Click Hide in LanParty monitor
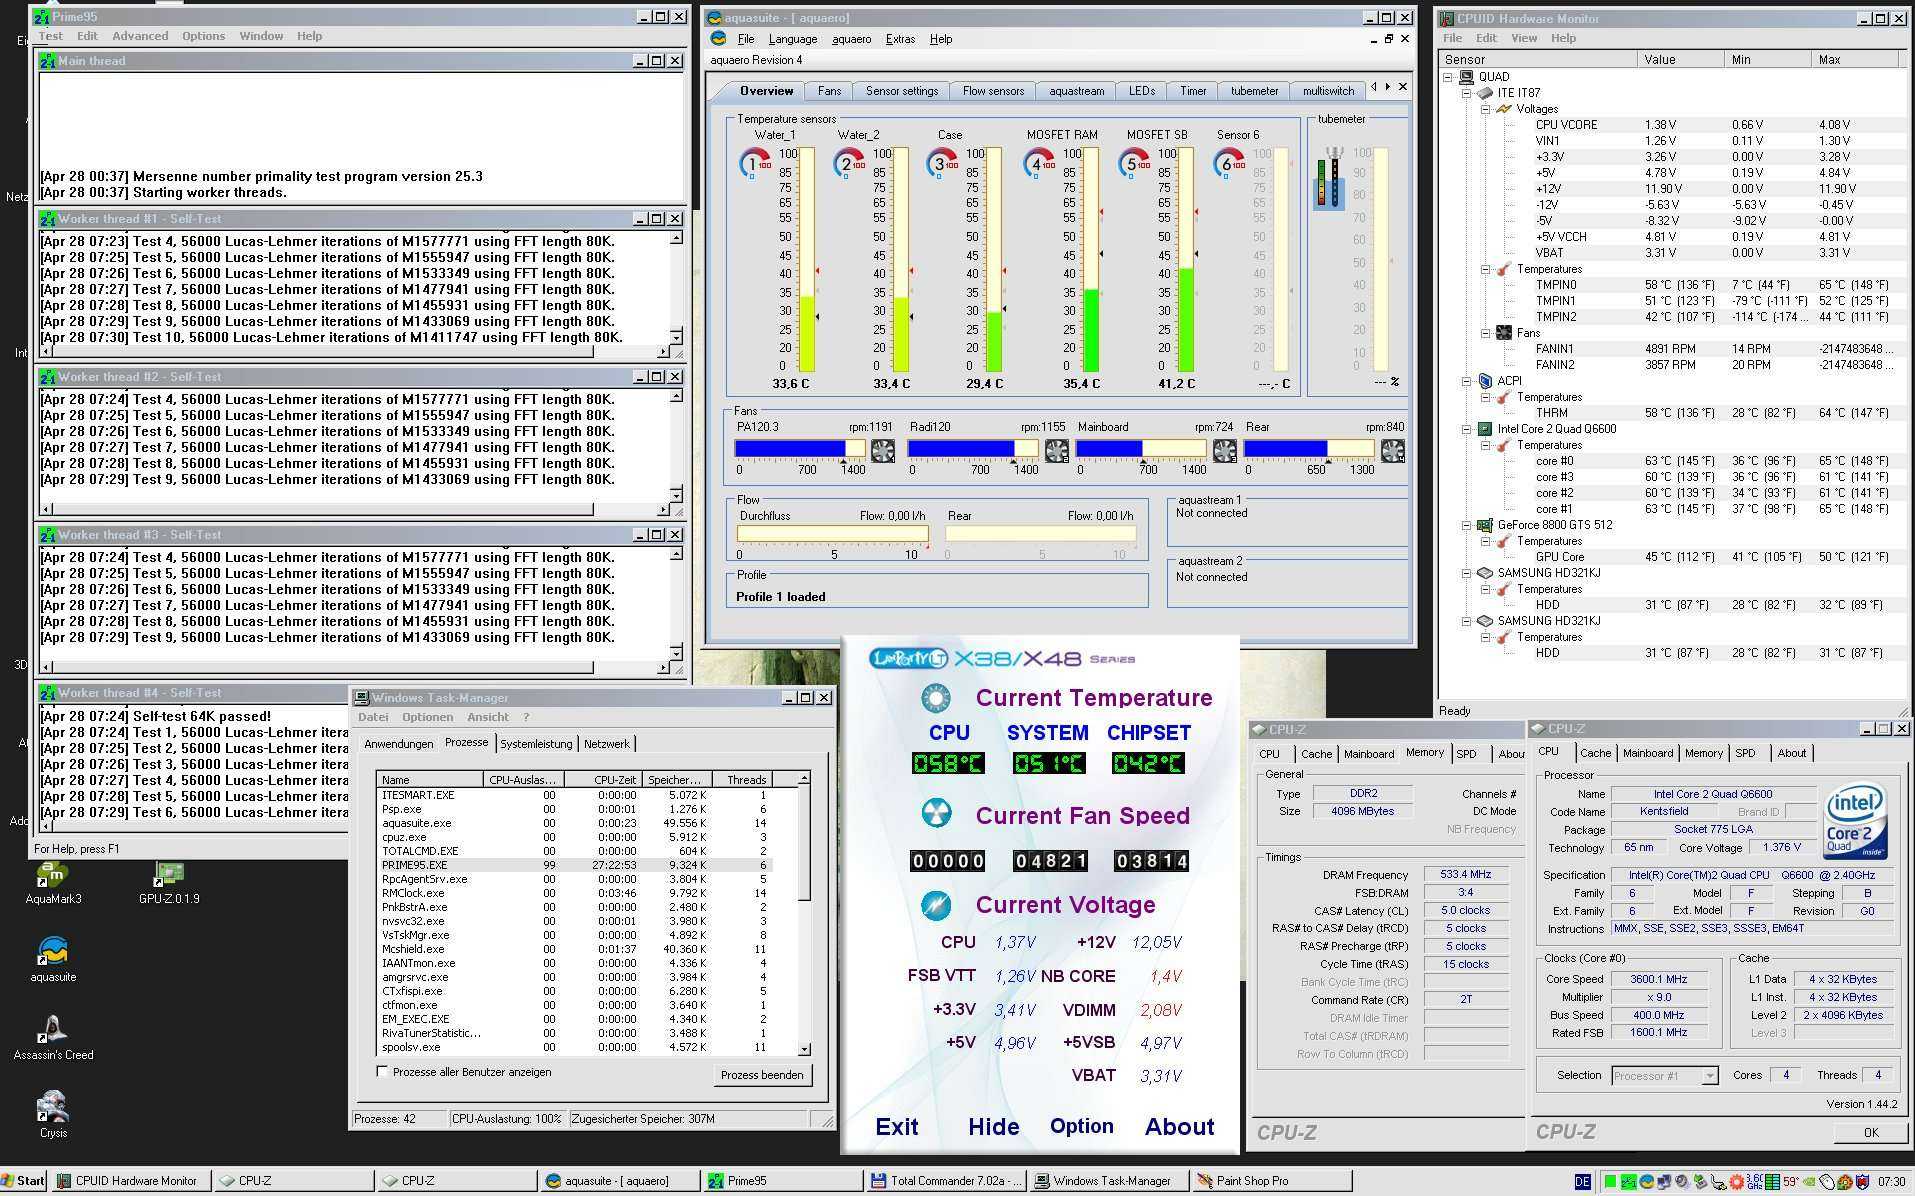The image size is (1915, 1196). tap(994, 1127)
